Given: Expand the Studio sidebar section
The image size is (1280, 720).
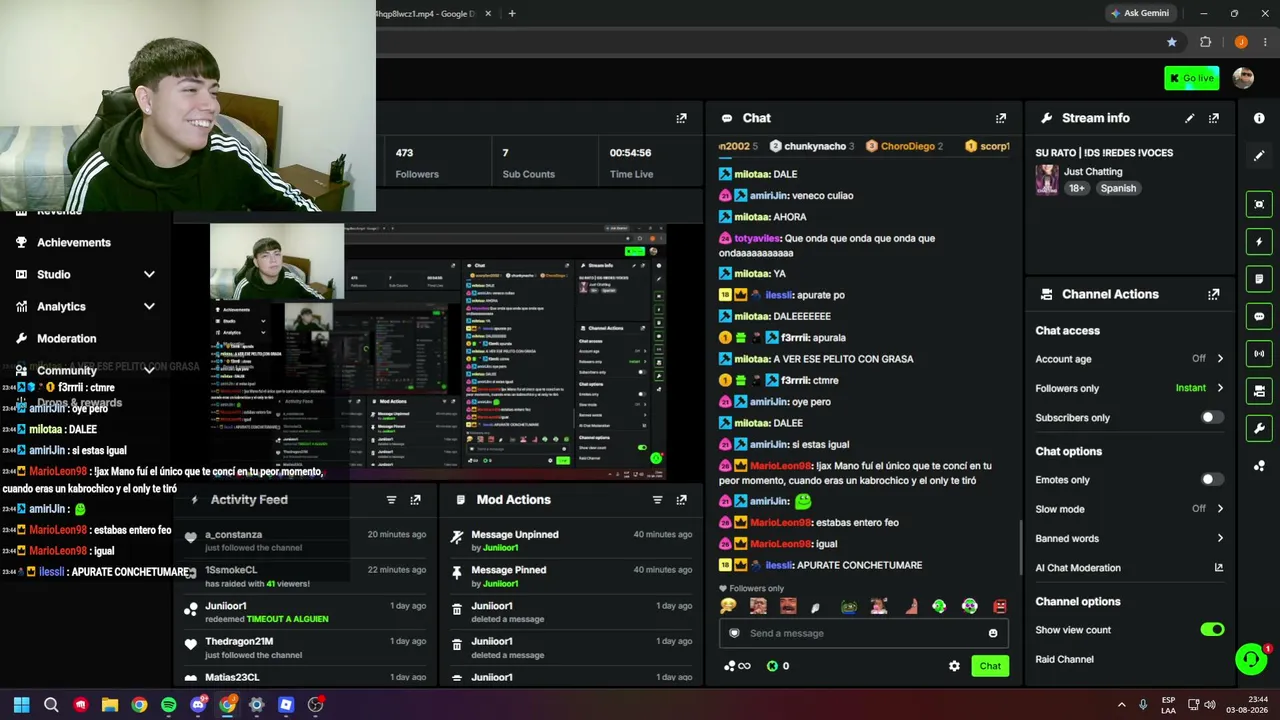Looking at the screenshot, I should (149, 274).
